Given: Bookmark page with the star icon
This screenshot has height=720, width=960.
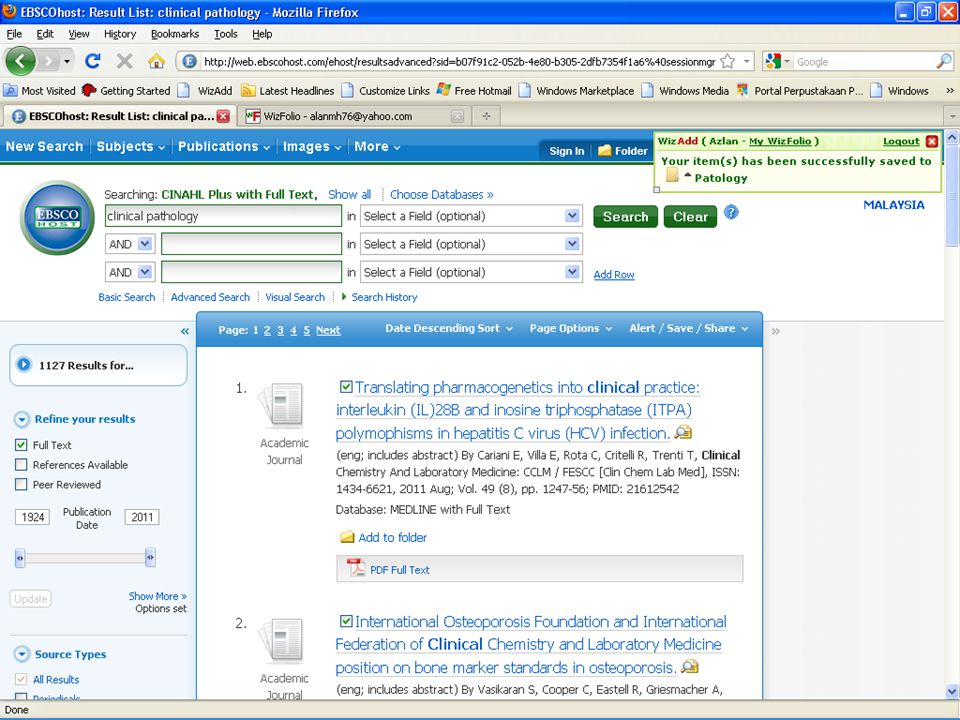Looking at the screenshot, I should [727, 61].
